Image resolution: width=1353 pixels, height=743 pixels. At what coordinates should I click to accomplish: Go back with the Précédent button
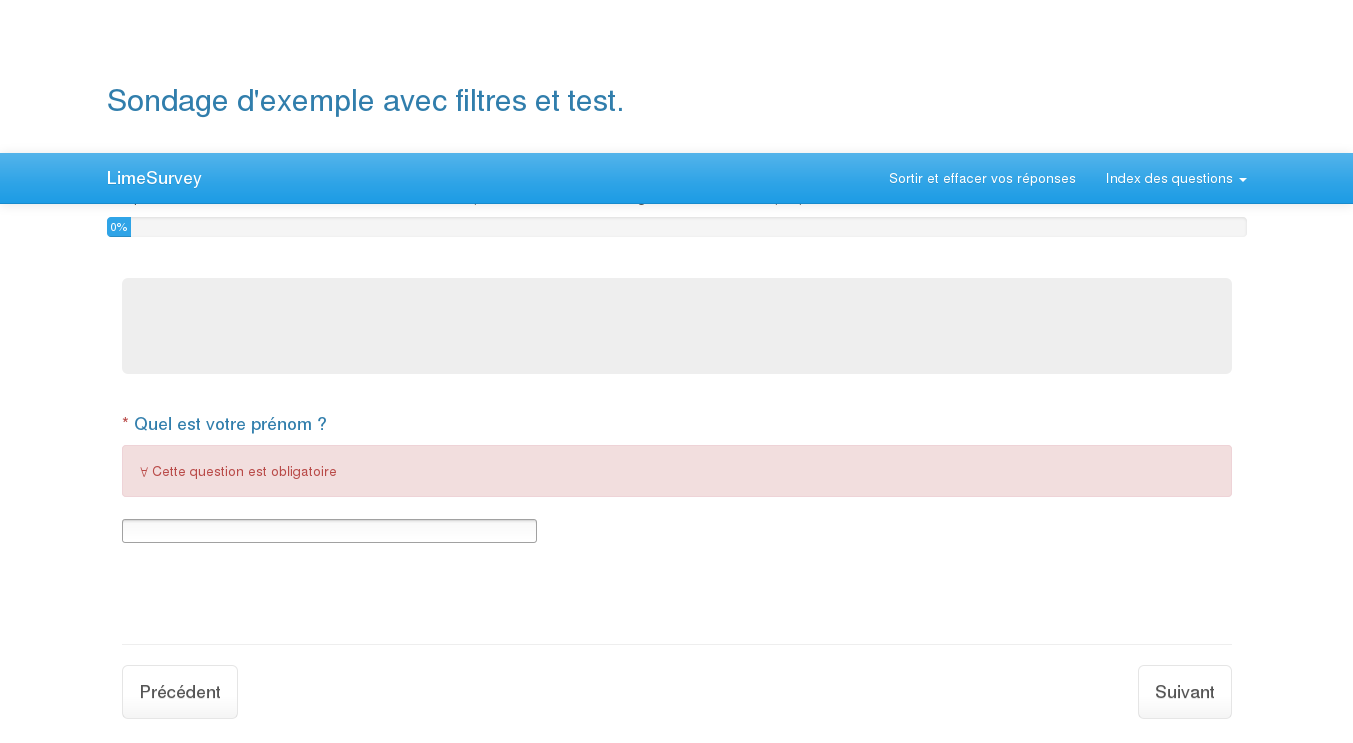(180, 692)
